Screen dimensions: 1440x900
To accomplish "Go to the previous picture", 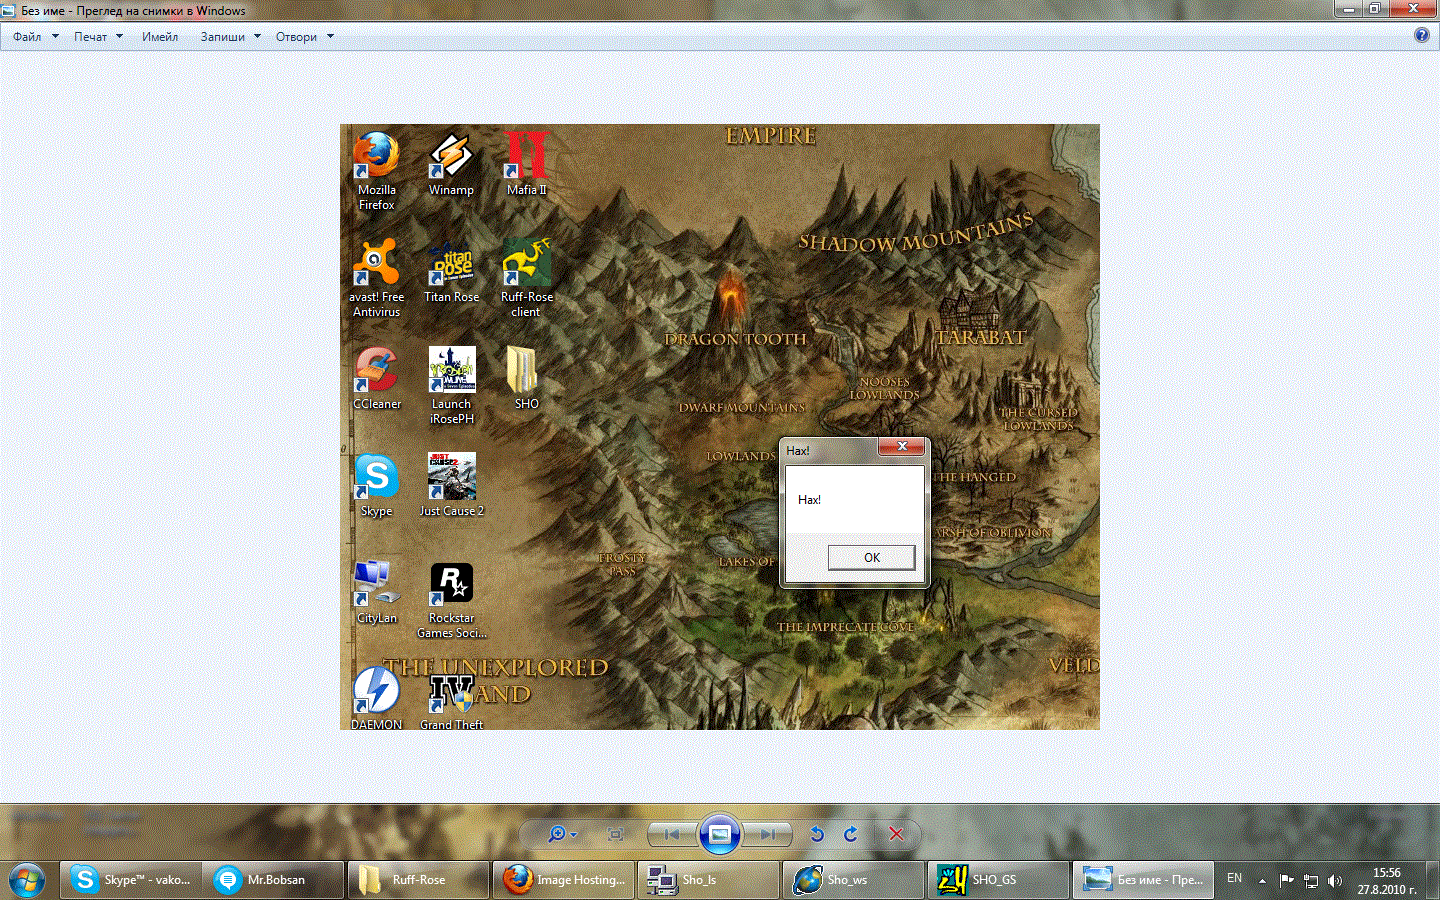I will click(672, 834).
